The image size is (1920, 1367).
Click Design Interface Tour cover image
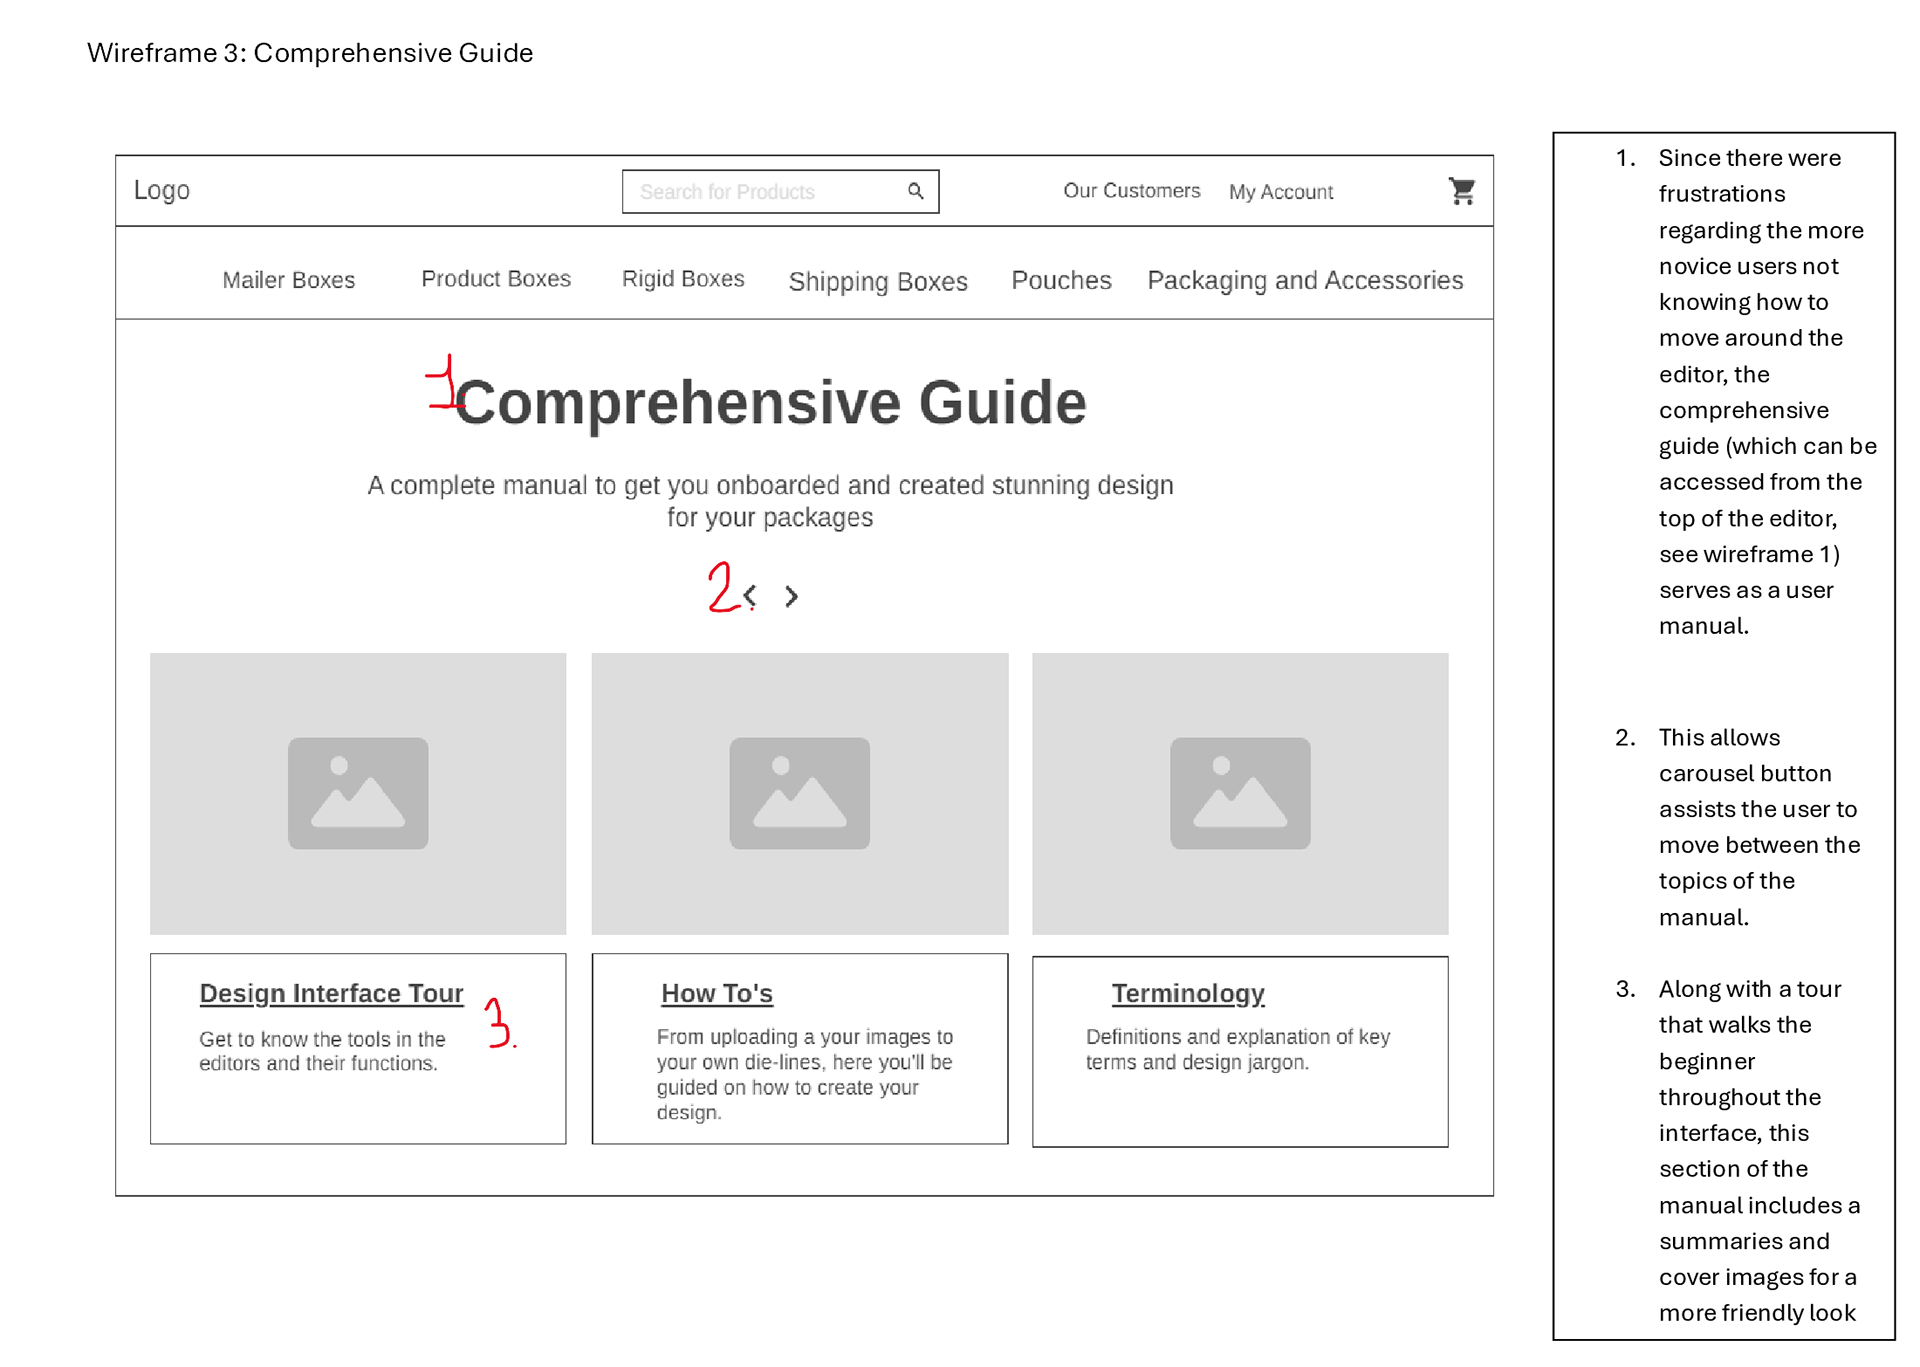[x=358, y=793]
